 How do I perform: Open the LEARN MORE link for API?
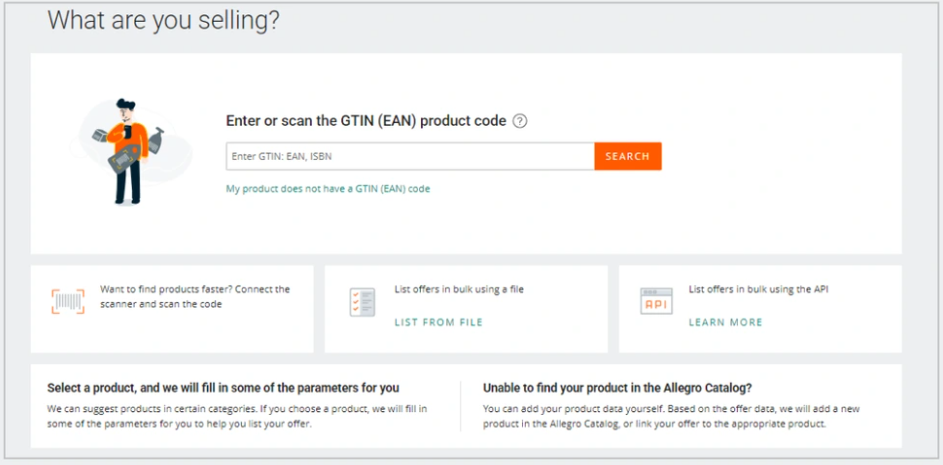click(725, 322)
